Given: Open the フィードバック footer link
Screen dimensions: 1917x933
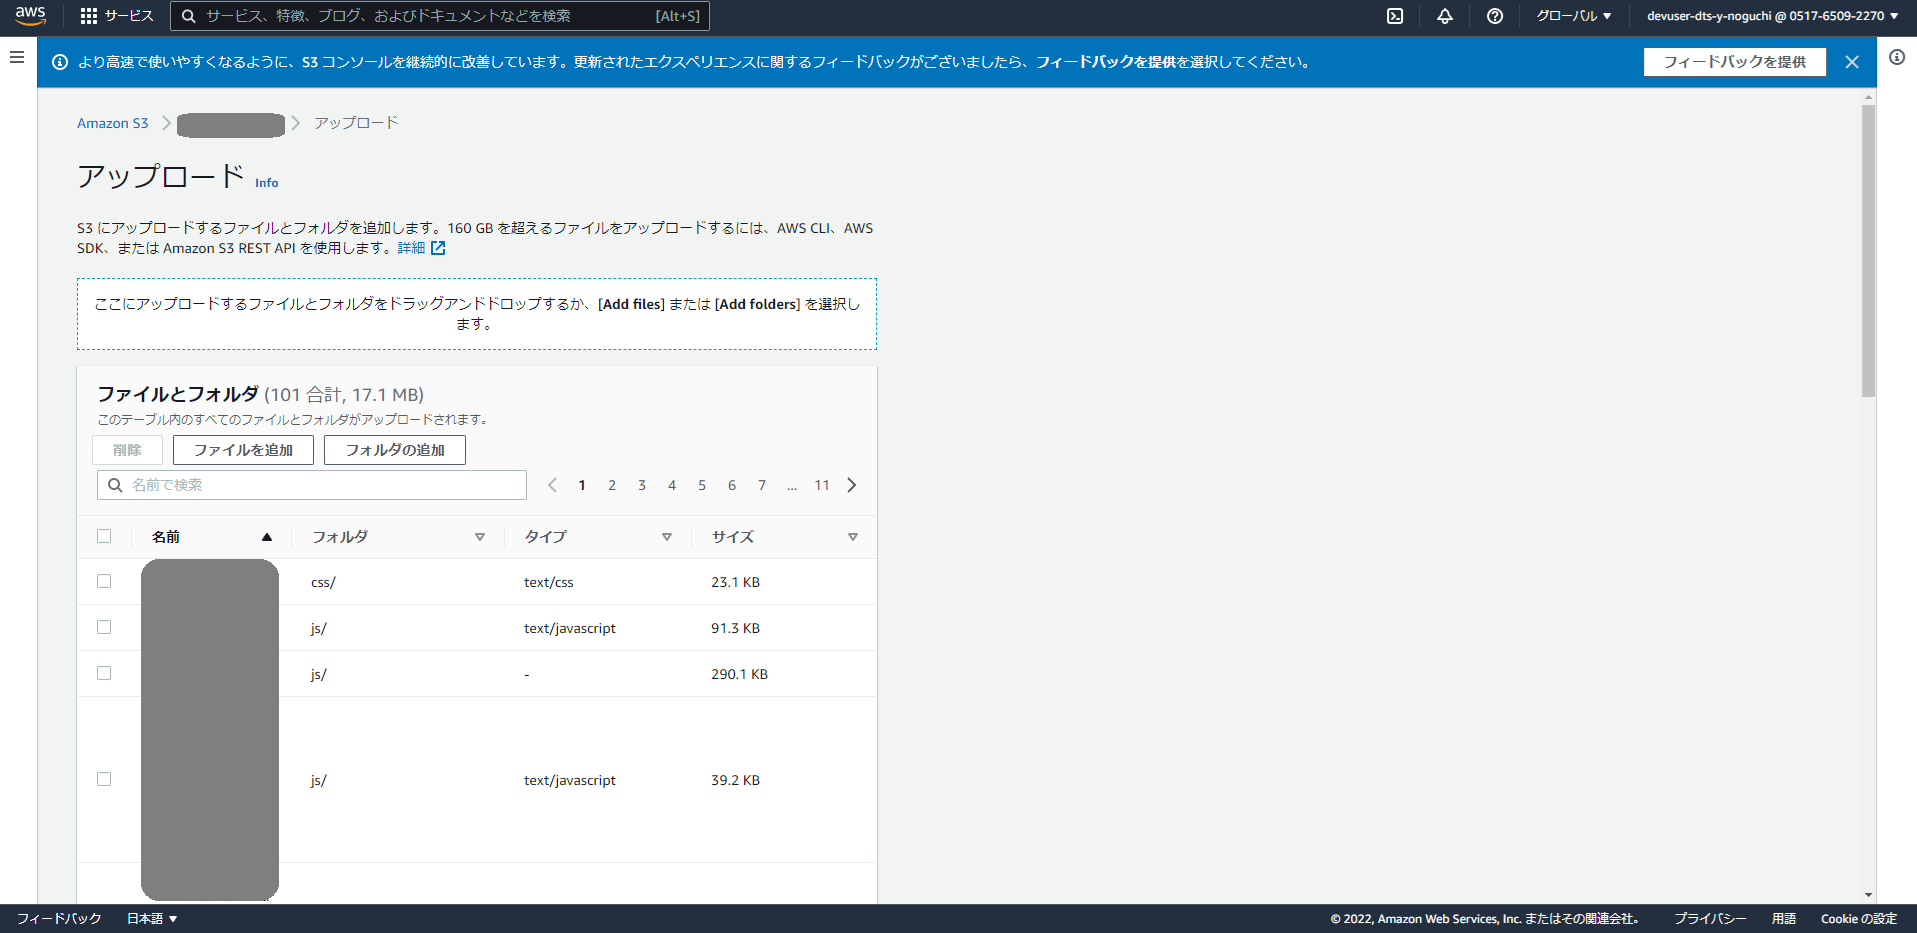Looking at the screenshot, I should pyautogui.click(x=59, y=918).
